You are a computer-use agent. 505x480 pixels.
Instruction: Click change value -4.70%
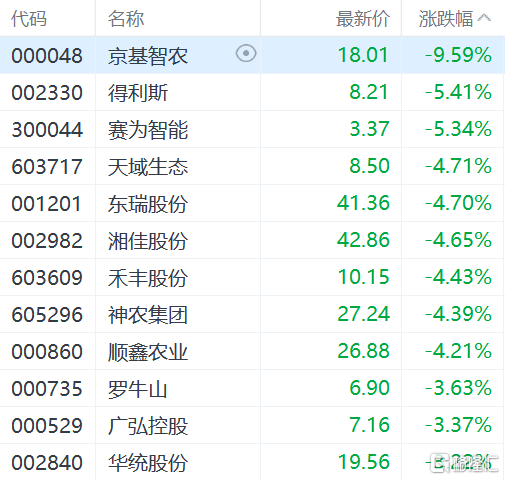(x=458, y=203)
